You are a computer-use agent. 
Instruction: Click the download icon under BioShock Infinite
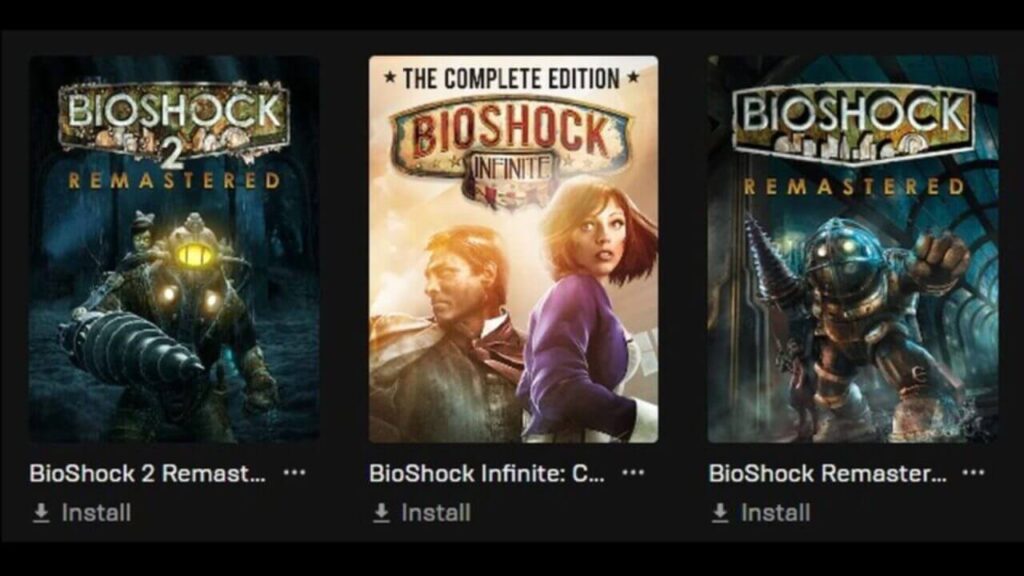point(381,513)
